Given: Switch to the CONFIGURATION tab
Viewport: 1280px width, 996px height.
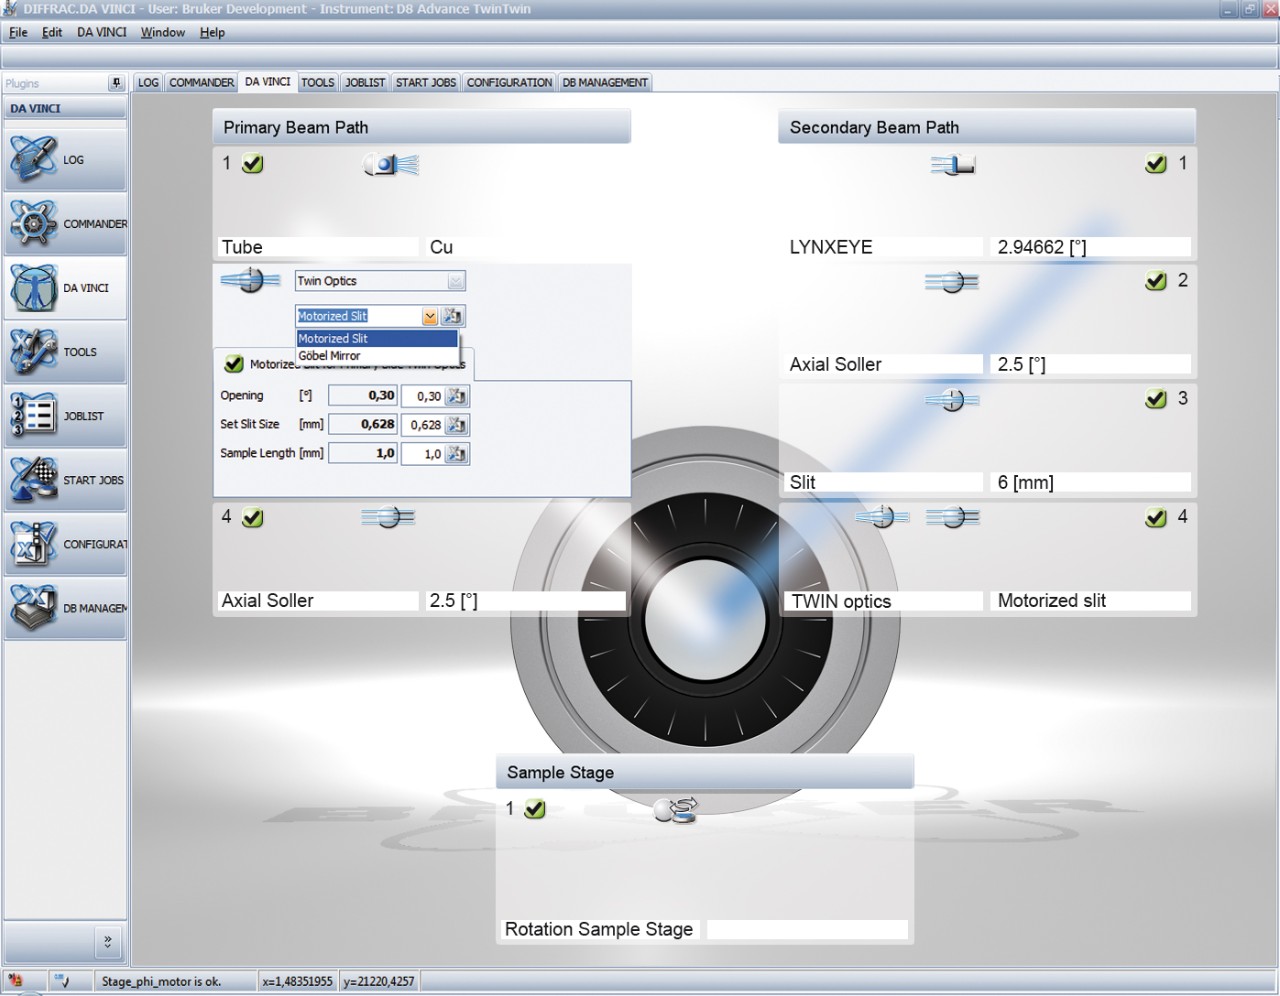Looking at the screenshot, I should tap(509, 83).
